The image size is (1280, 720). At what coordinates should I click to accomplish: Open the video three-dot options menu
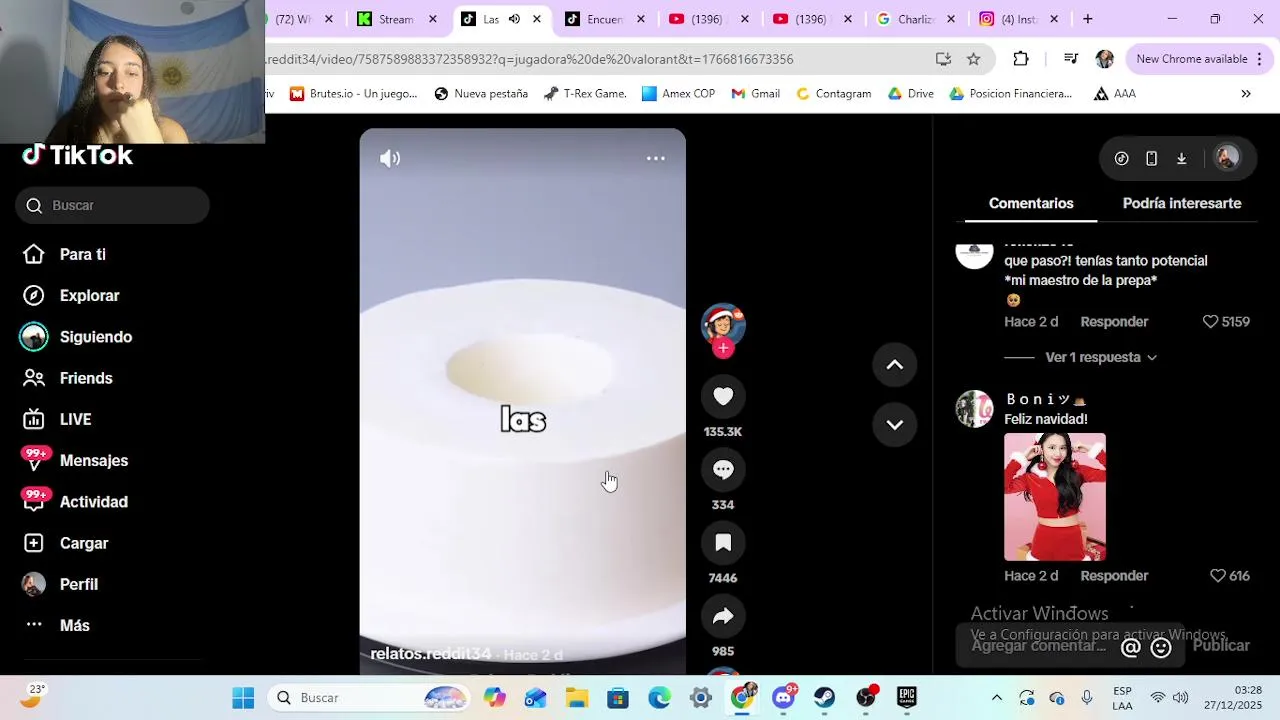click(x=655, y=158)
